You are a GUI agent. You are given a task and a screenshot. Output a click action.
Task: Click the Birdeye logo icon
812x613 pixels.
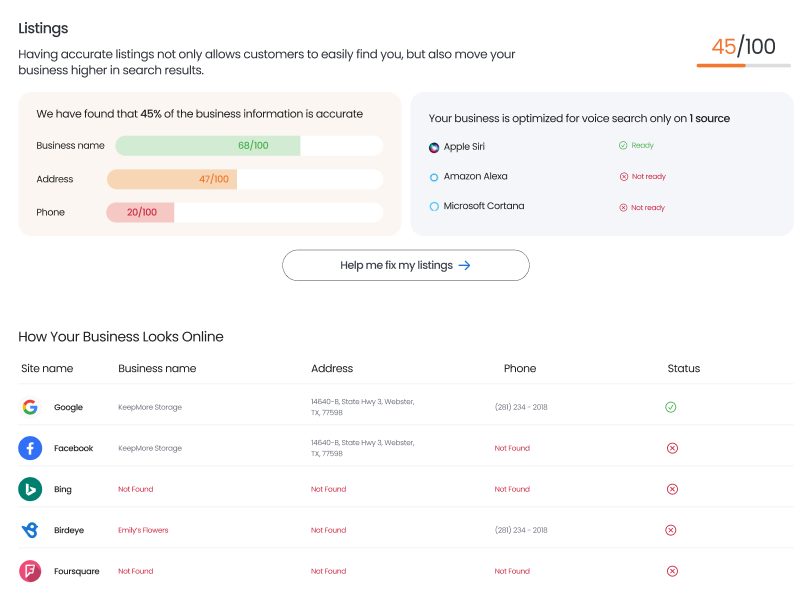pyautogui.click(x=30, y=530)
